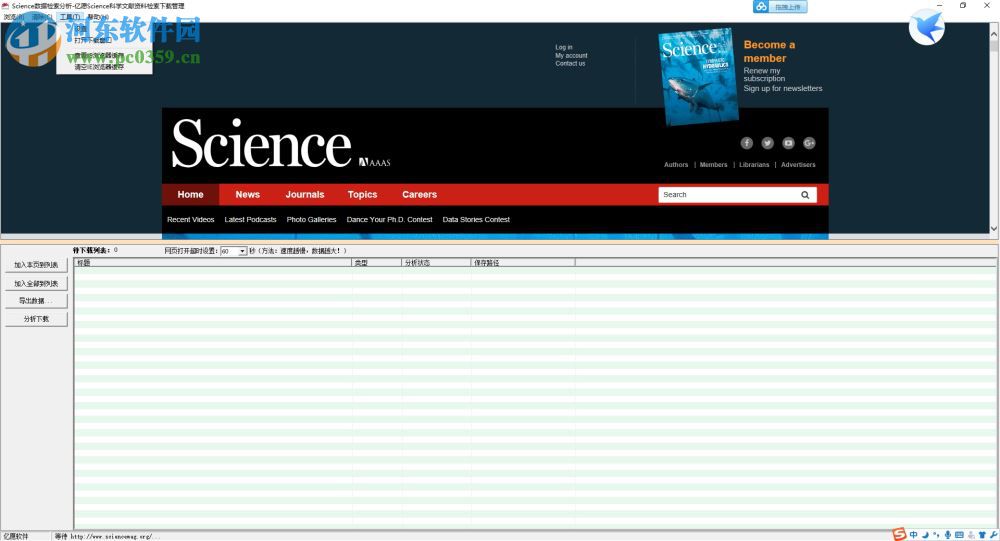Open the 帮助(H) menu
The width and height of the screenshot is (1000, 541).
coord(97,17)
